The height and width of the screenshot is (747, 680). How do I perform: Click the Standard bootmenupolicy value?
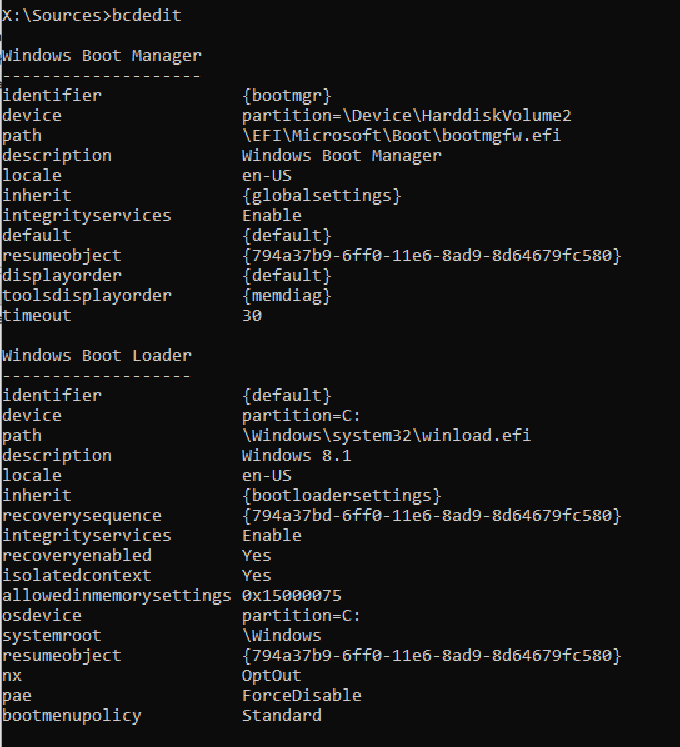pos(281,715)
